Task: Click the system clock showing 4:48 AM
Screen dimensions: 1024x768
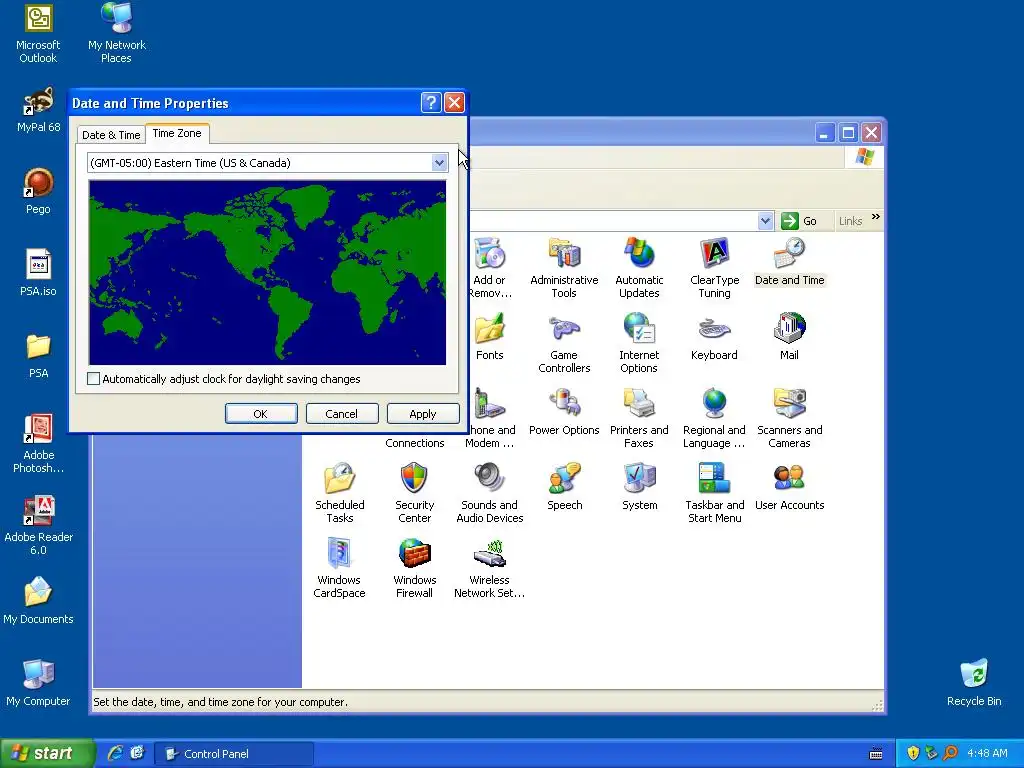Action: [987, 754]
